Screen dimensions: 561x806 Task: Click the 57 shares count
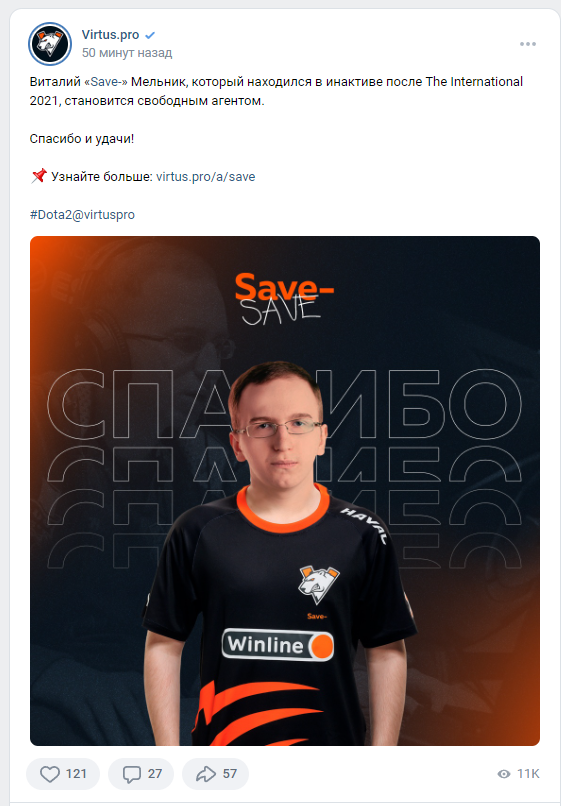tap(230, 774)
